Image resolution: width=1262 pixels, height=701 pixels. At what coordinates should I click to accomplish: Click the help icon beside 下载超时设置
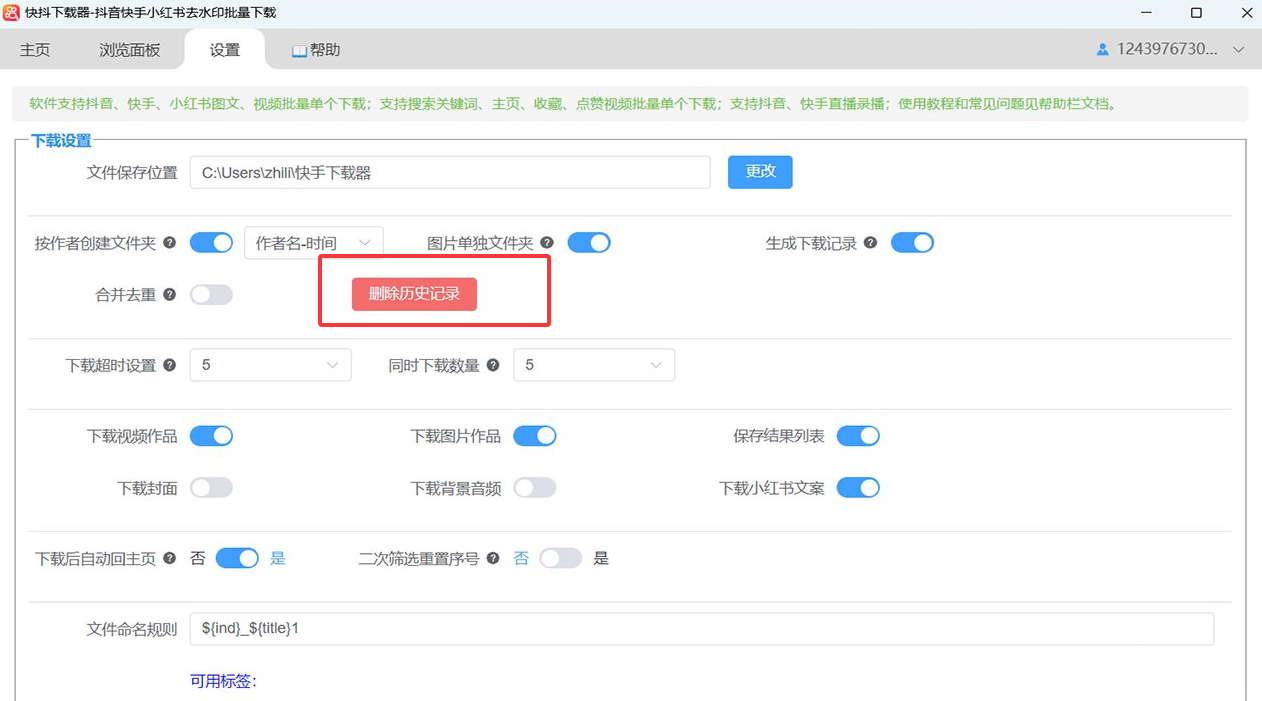pyautogui.click(x=170, y=365)
